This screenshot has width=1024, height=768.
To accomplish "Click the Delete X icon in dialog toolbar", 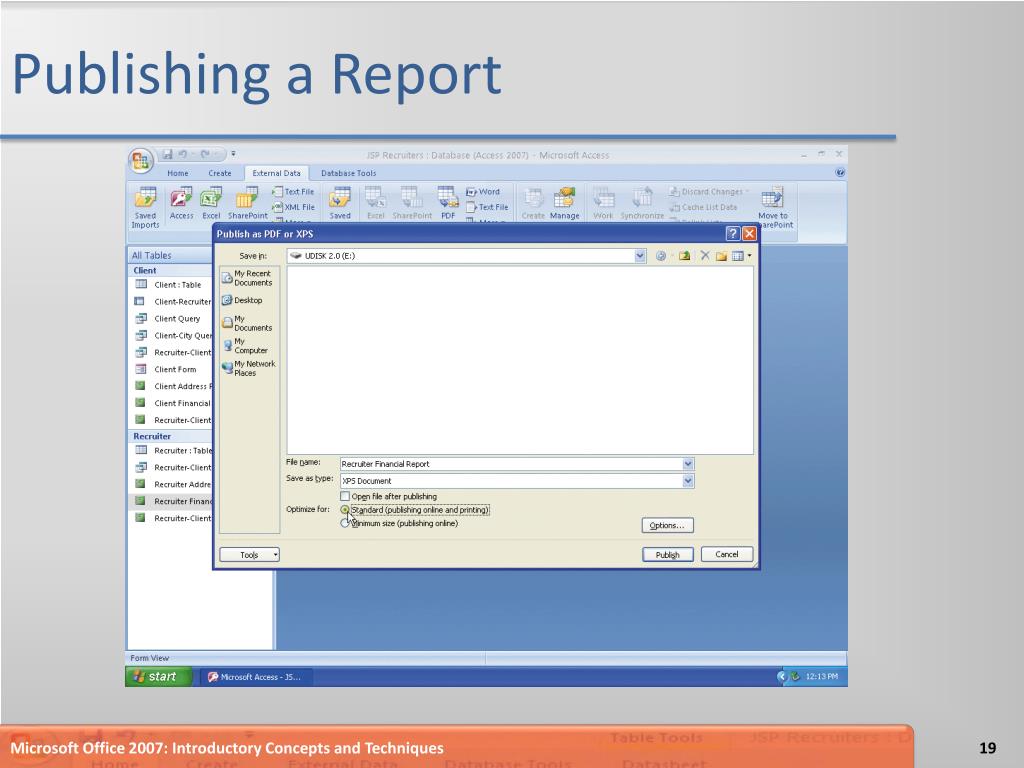I will (705, 256).
